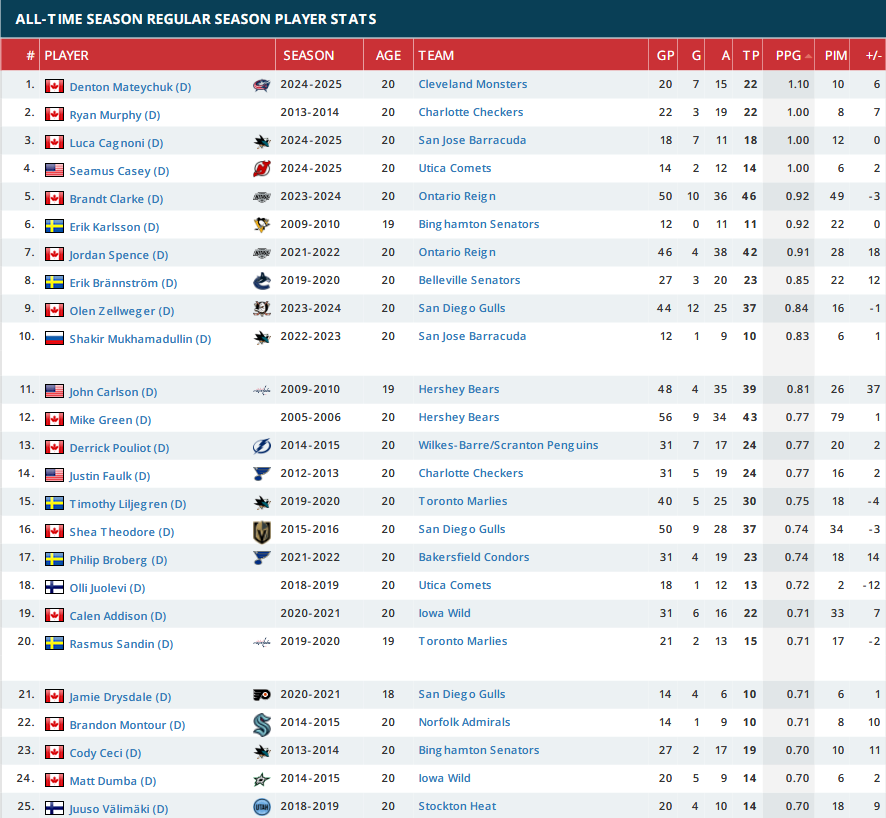Click Penguins logo next to Erik Karlsson

262,225
